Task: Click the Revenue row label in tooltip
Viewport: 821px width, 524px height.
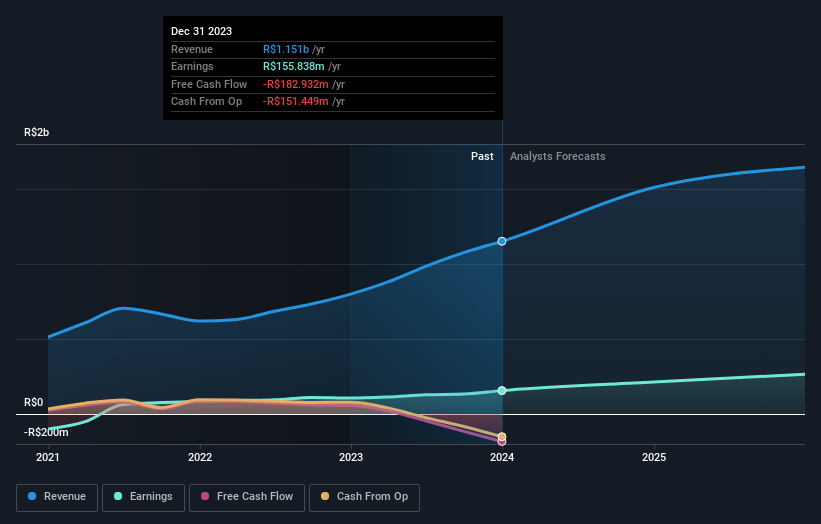Action: [192, 49]
